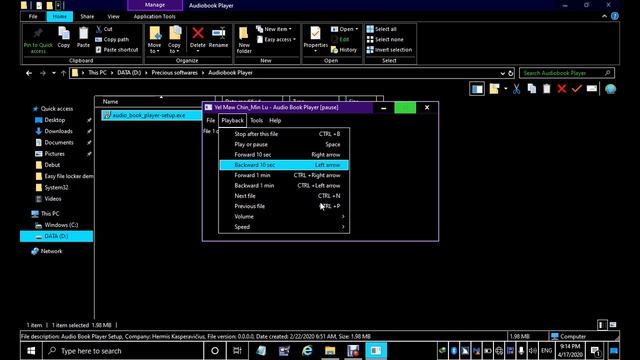Collapse the ribbon with the chevron
Image resolution: width=640 pixels, height=360 pixels.
[604, 16]
